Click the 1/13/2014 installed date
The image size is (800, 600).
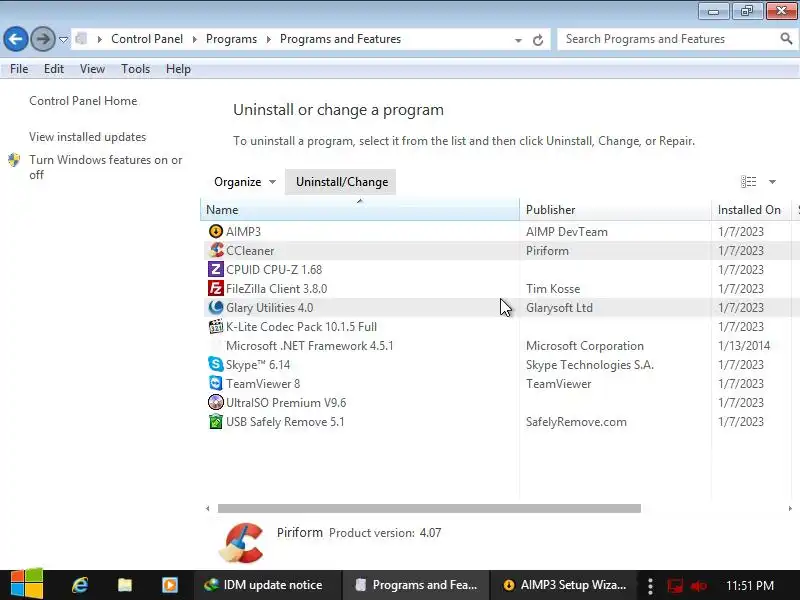pyautogui.click(x=744, y=346)
